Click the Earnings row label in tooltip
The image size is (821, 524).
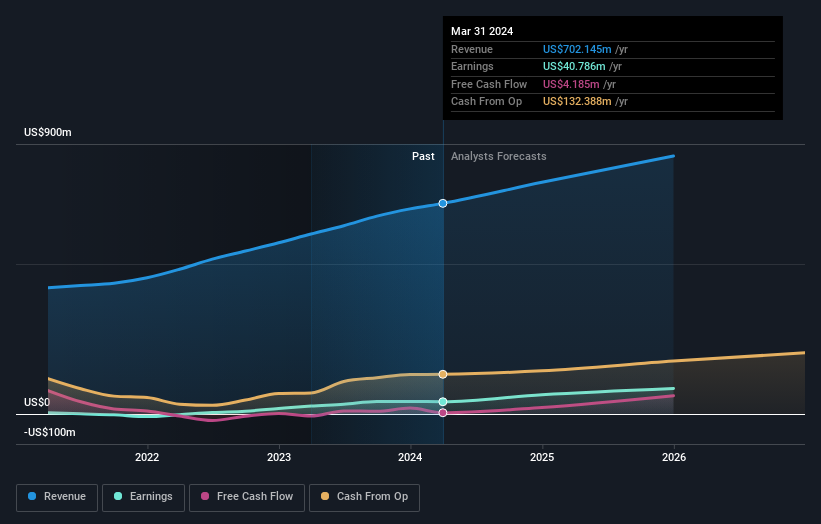[x=472, y=66]
